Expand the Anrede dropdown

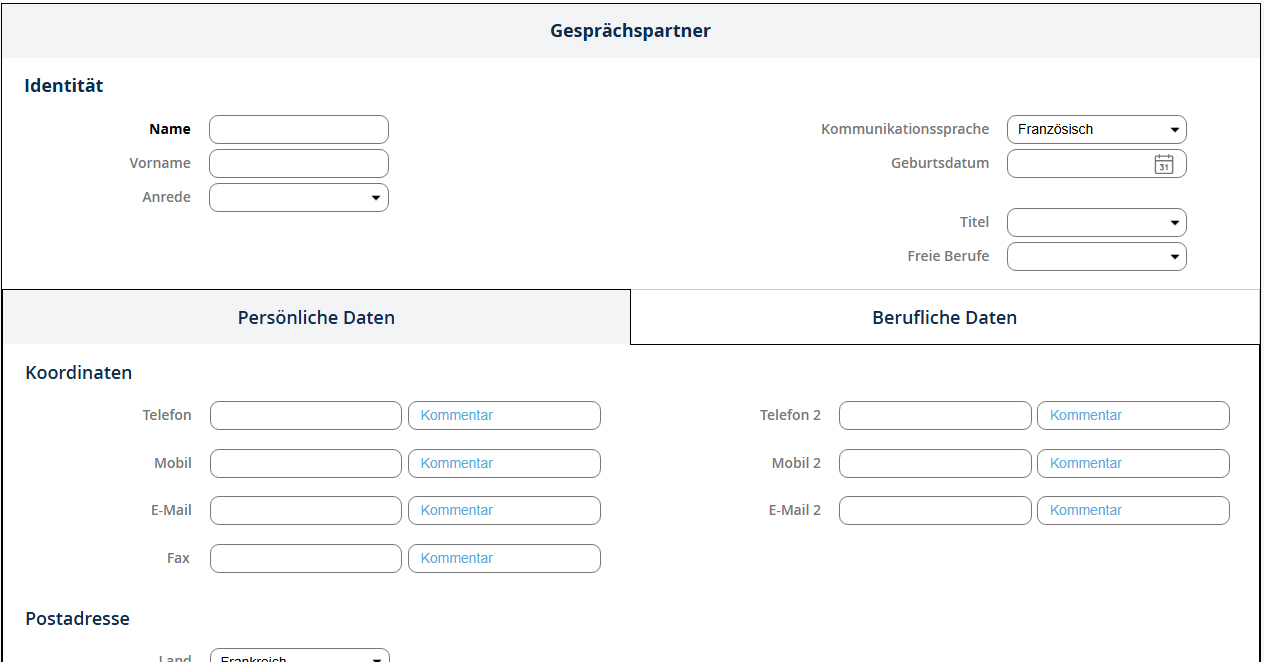(x=298, y=198)
